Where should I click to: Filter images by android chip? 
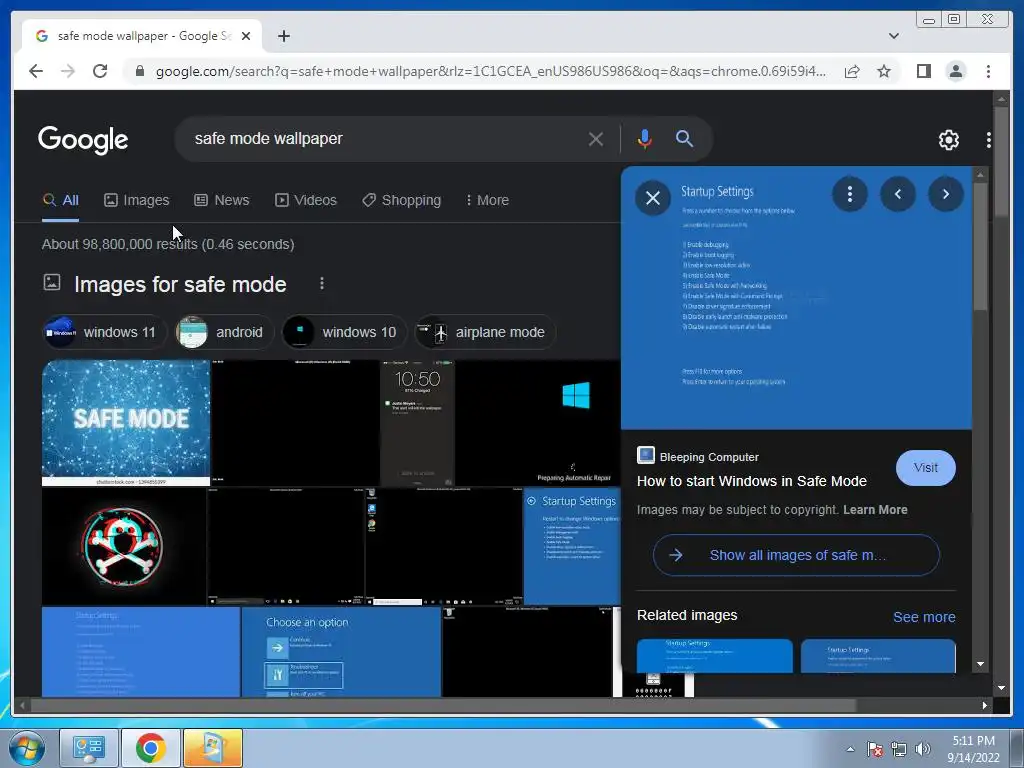click(224, 332)
